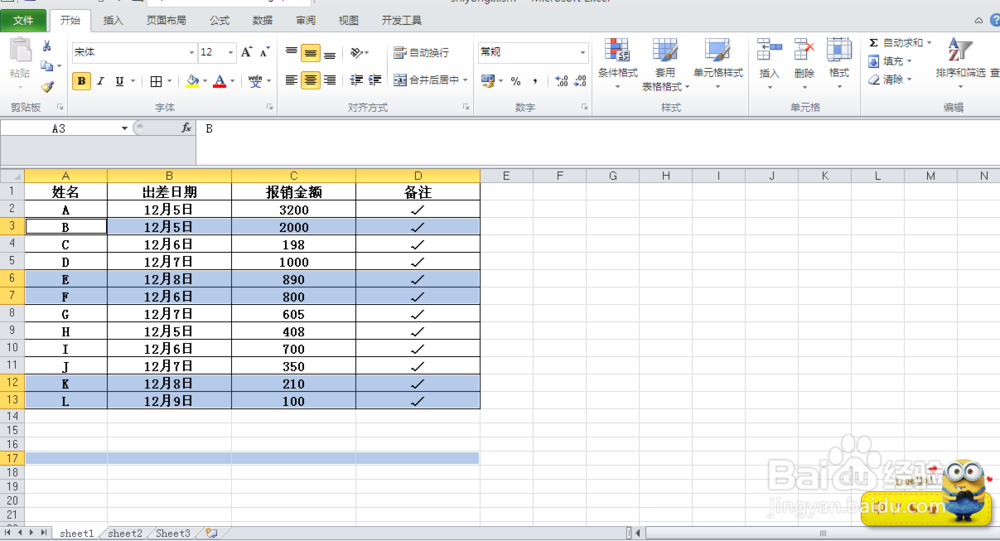Screen dimensions: 1000x541
Task: Click the text orientation icon
Action: pyautogui.click(x=357, y=52)
